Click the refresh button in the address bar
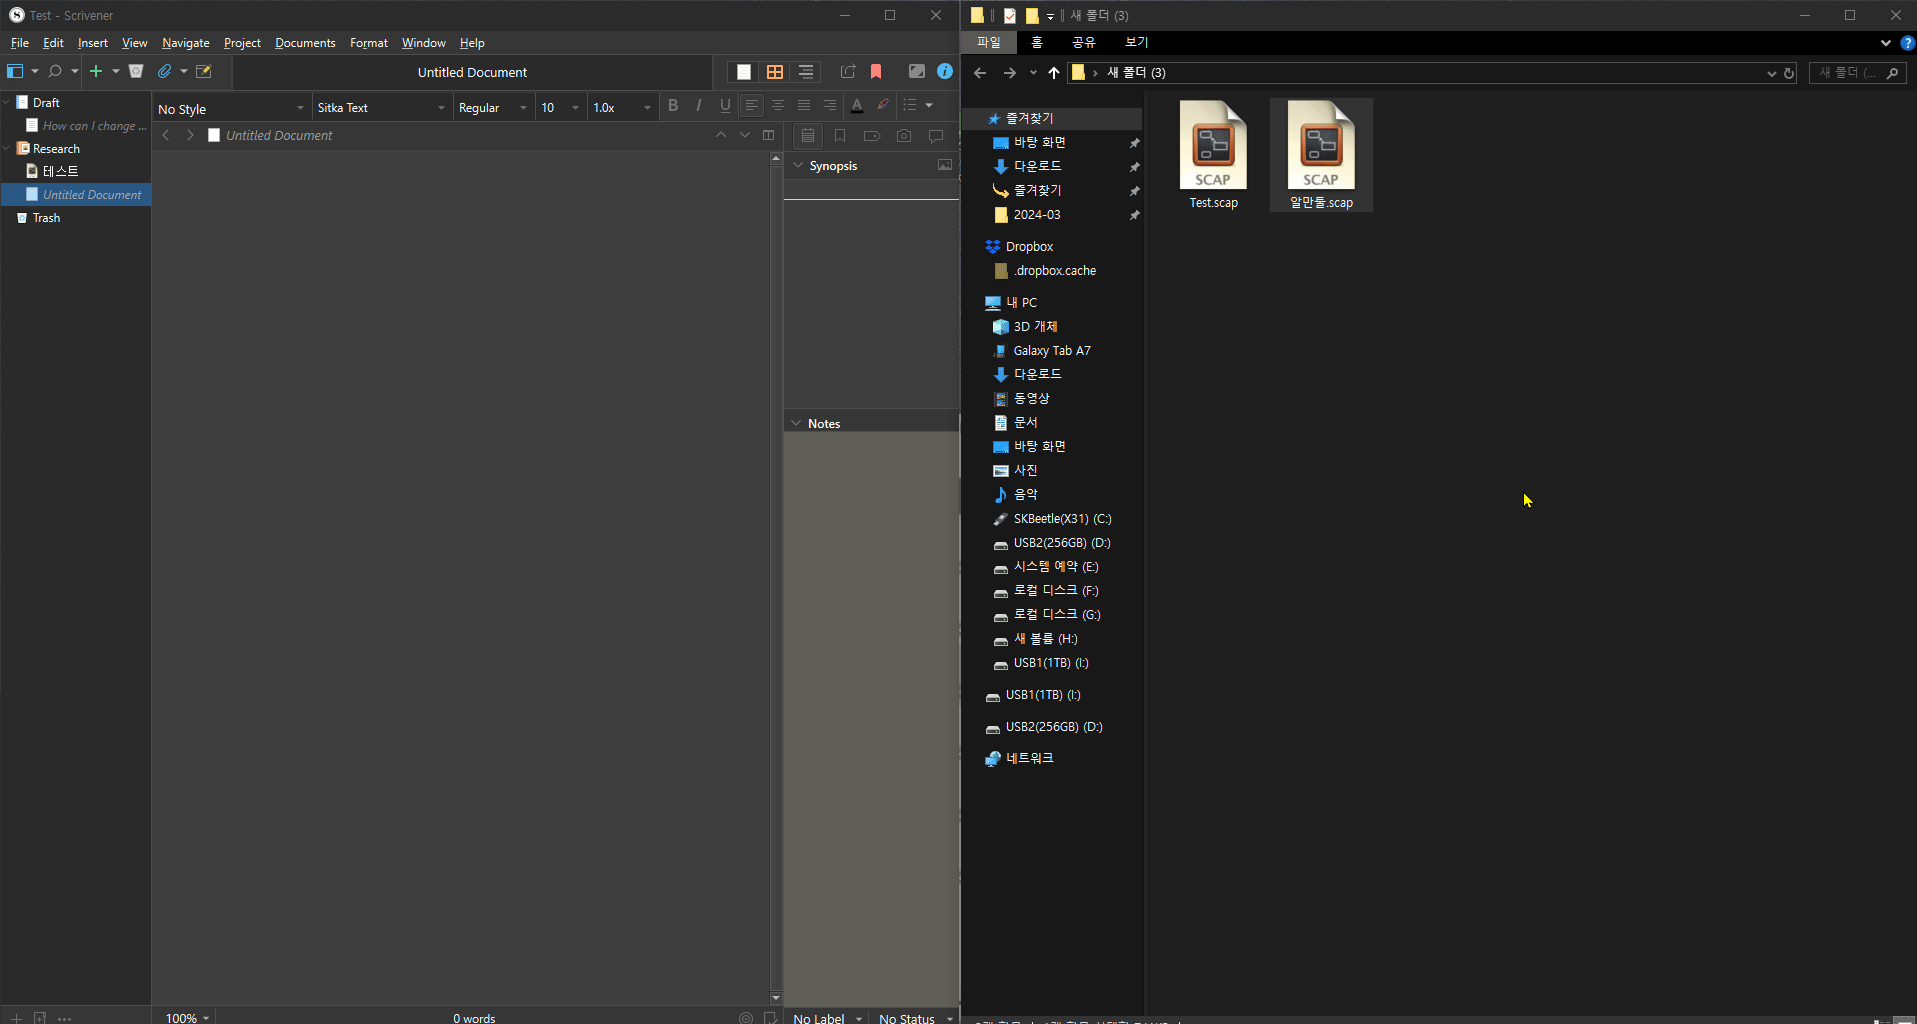 point(1789,73)
